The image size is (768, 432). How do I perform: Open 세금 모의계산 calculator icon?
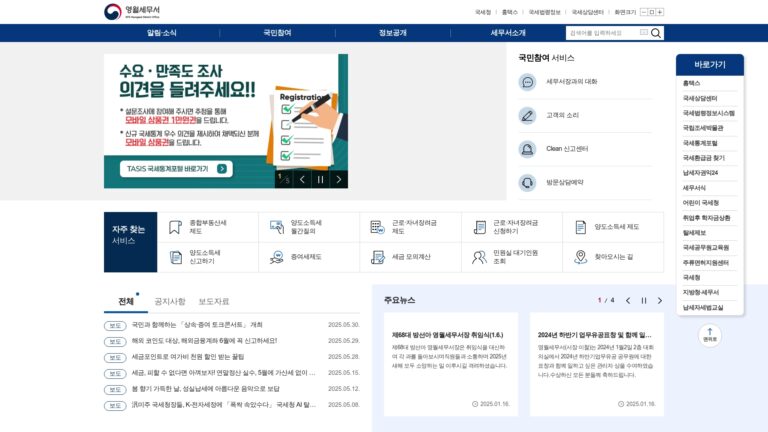tap(378, 257)
